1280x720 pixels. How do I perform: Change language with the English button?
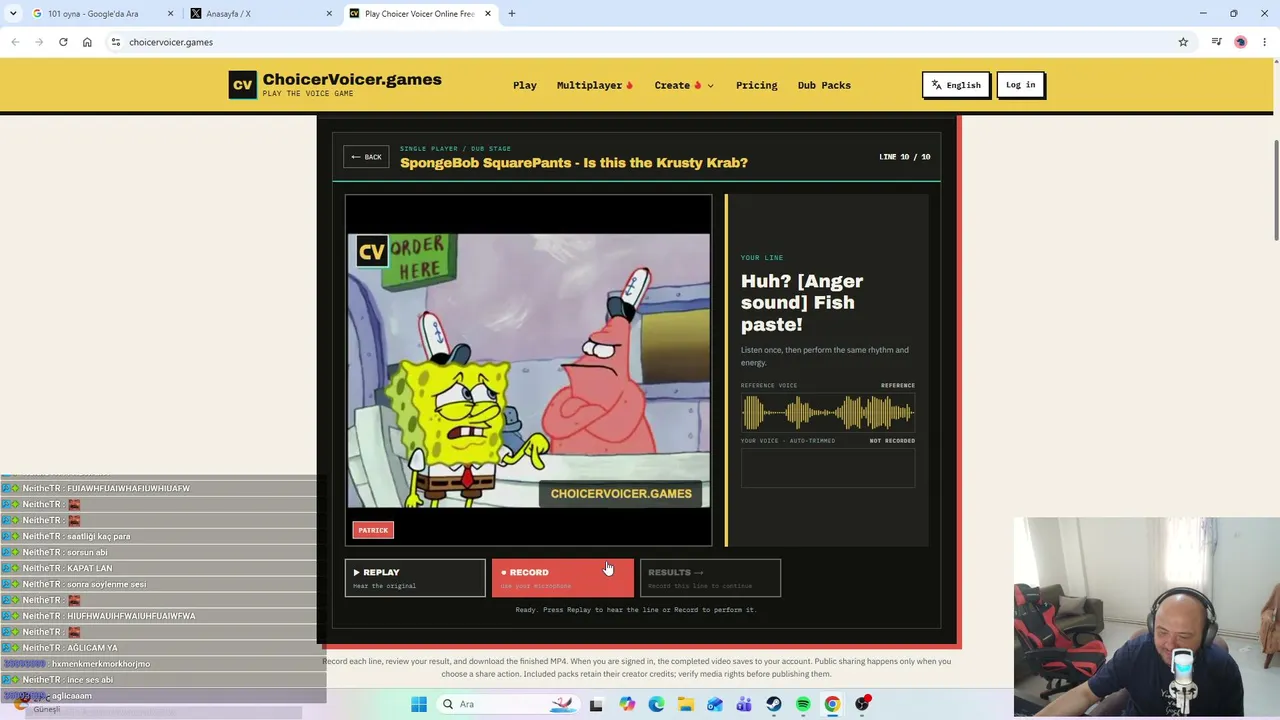coord(956,85)
